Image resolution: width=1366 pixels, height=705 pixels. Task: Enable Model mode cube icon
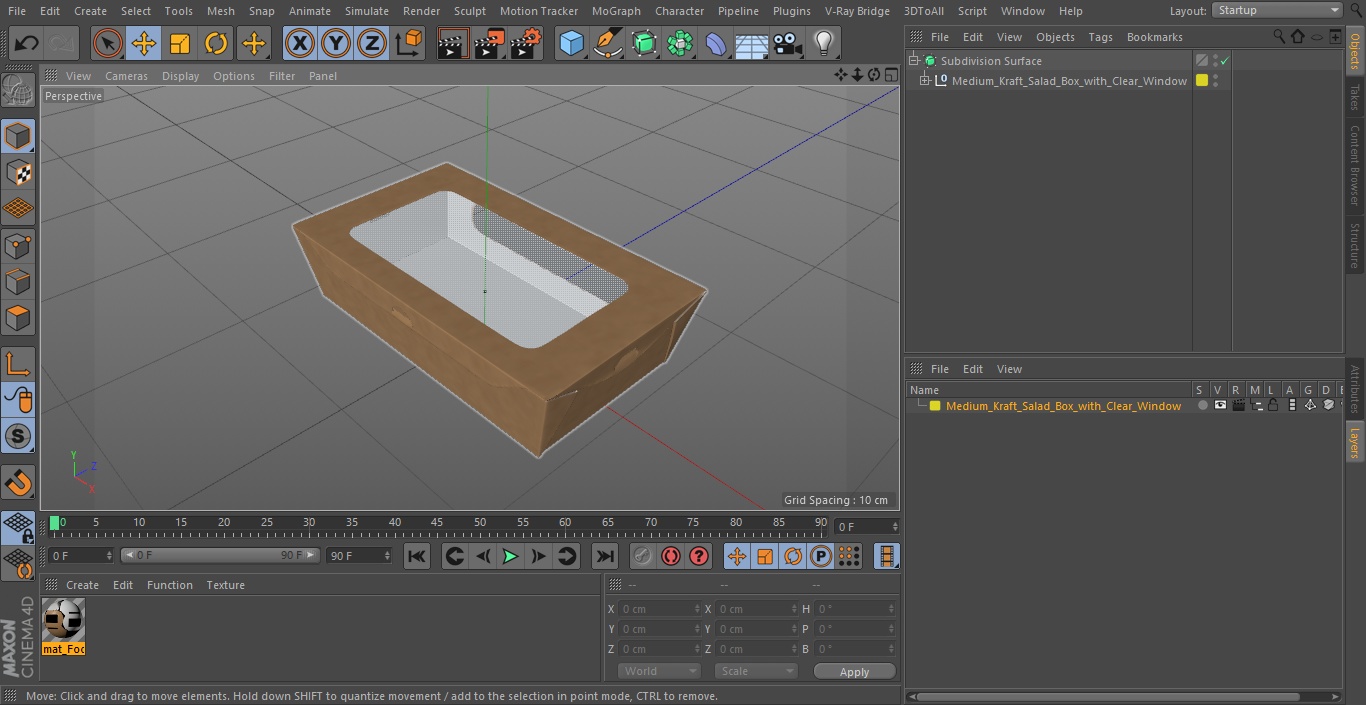coord(18,136)
